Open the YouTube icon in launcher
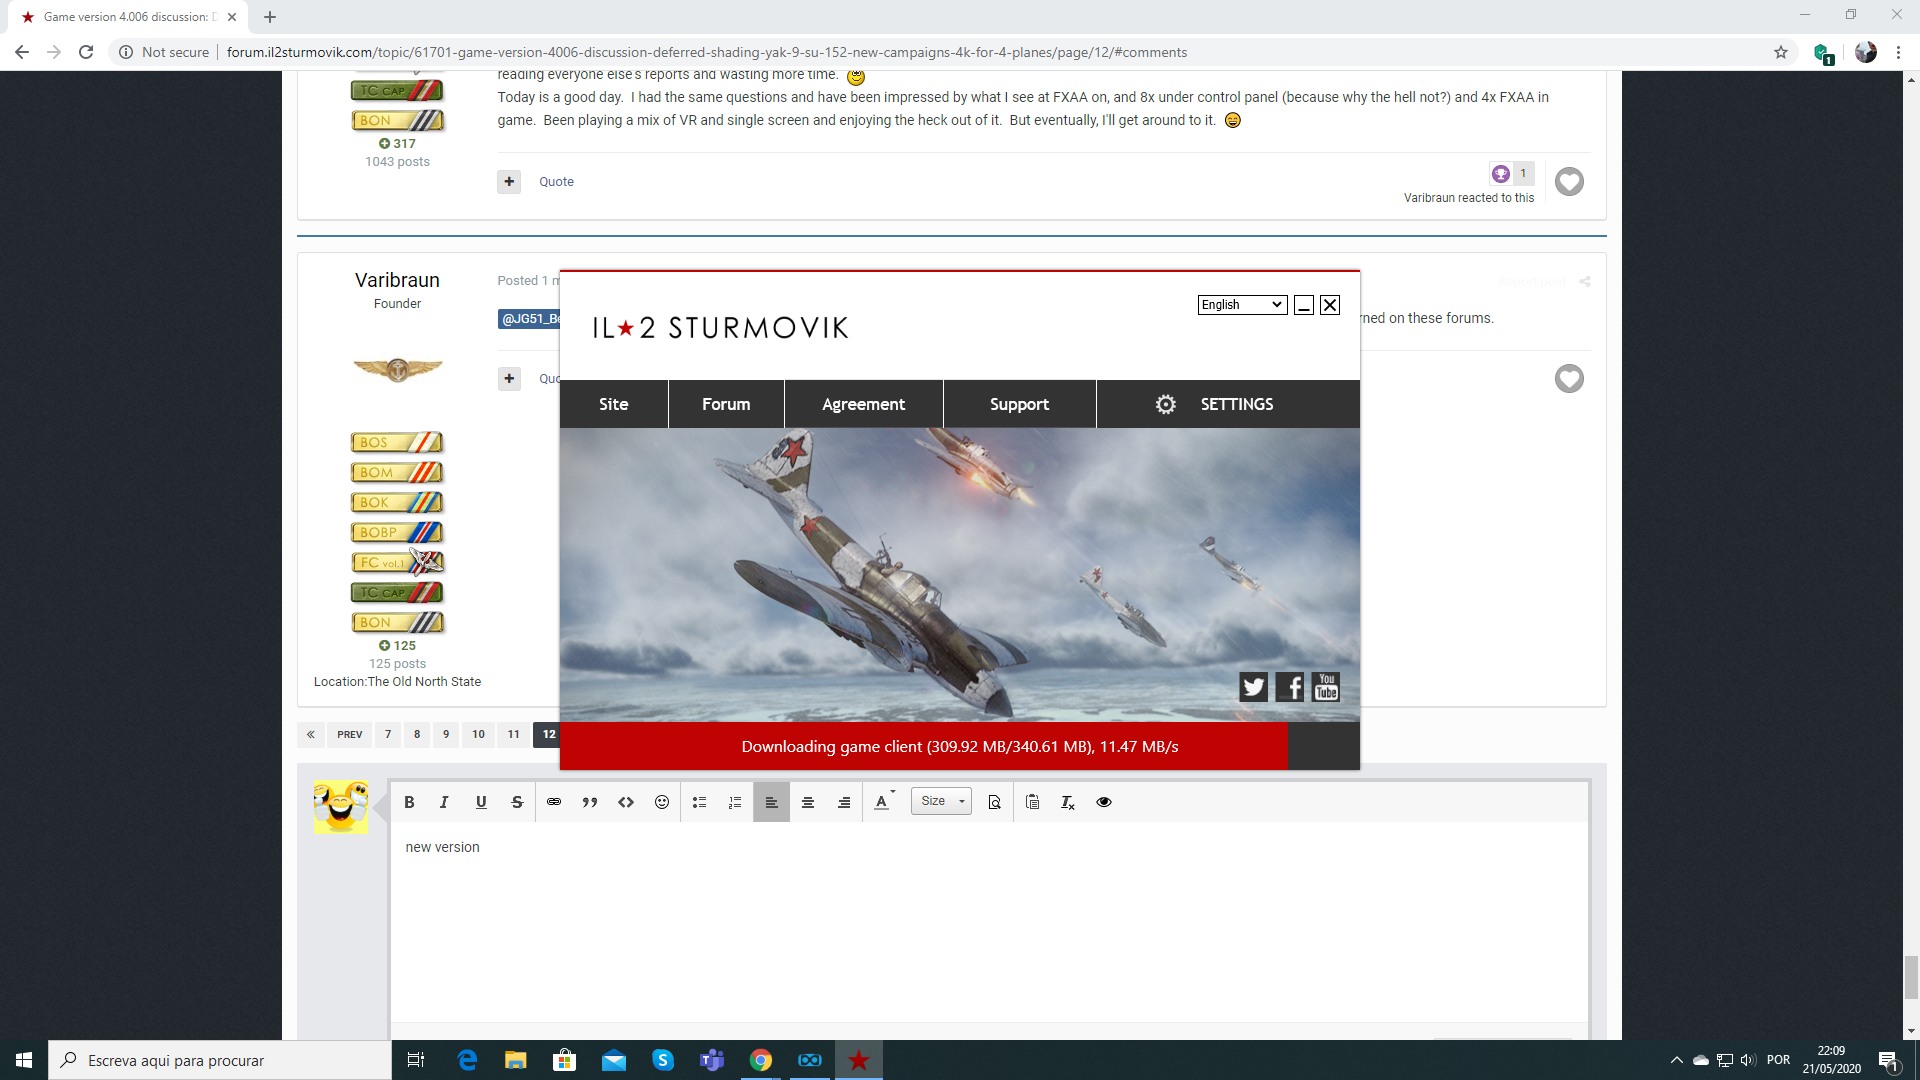The height and width of the screenshot is (1080, 1920). (x=1326, y=687)
